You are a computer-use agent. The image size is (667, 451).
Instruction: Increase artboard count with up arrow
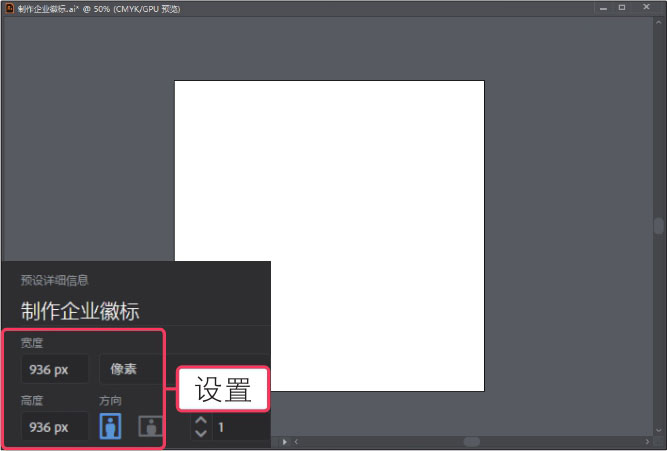point(201,420)
